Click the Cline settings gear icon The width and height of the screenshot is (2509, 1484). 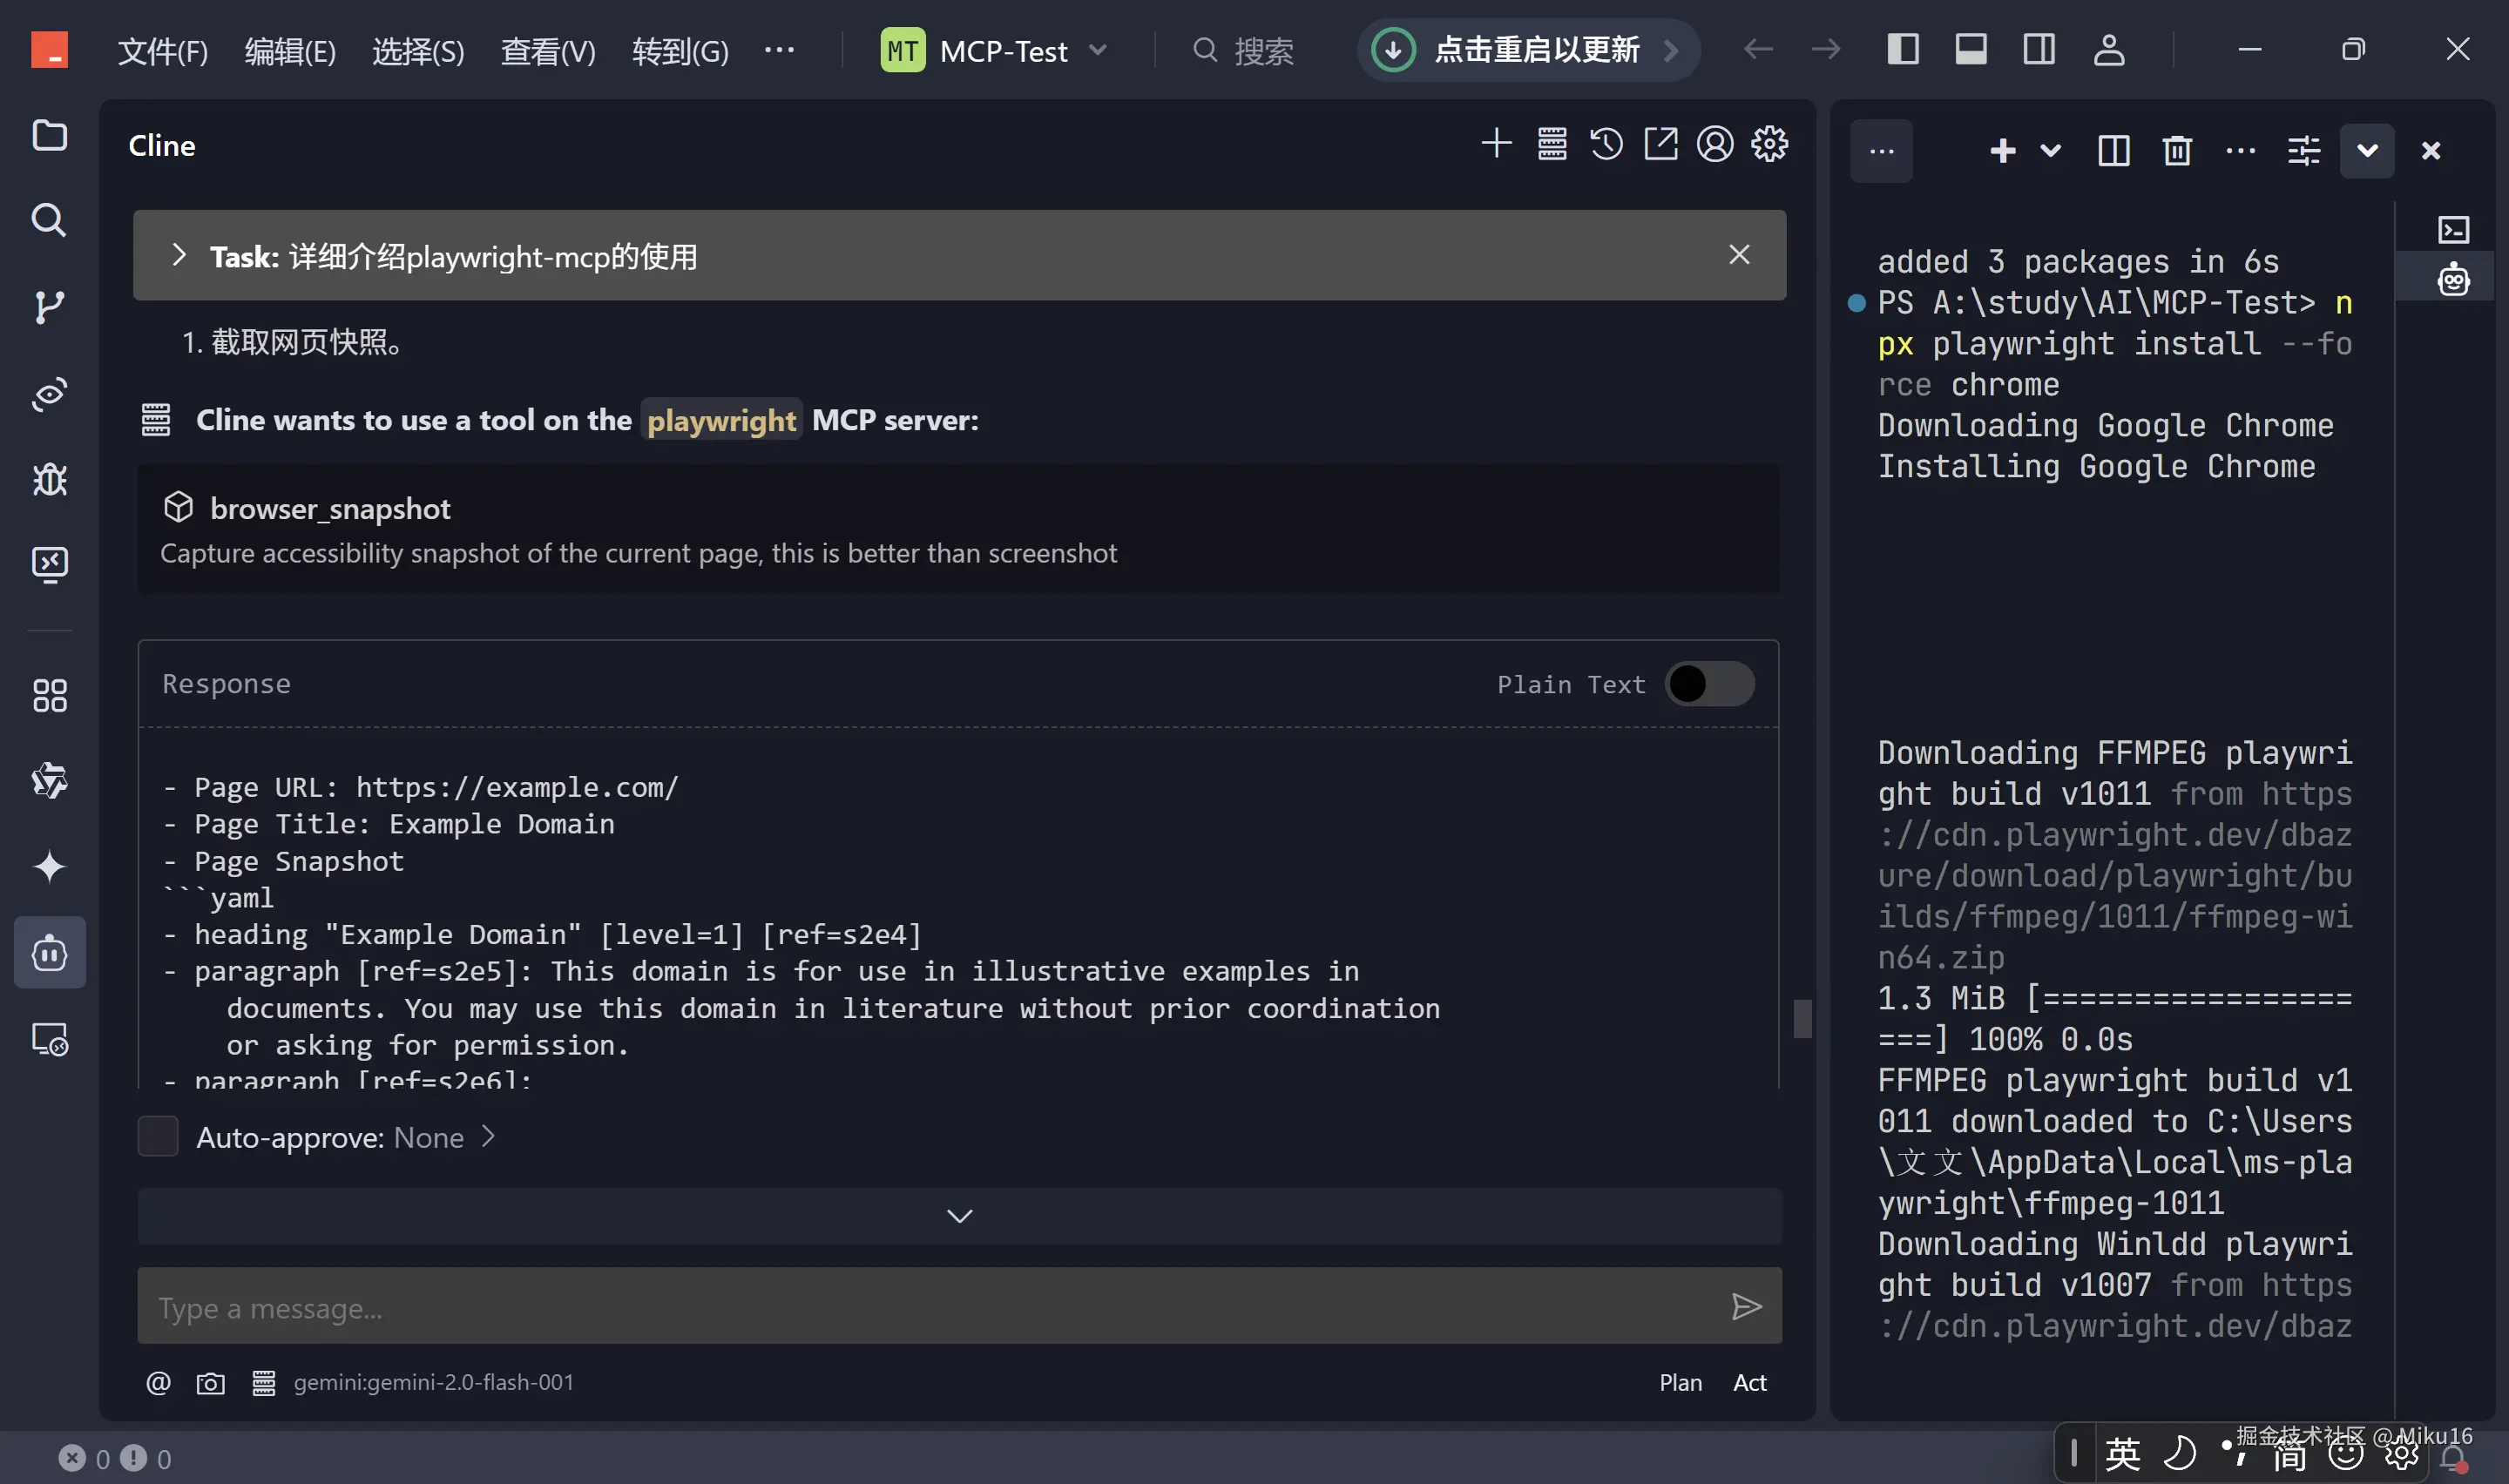(x=1769, y=145)
